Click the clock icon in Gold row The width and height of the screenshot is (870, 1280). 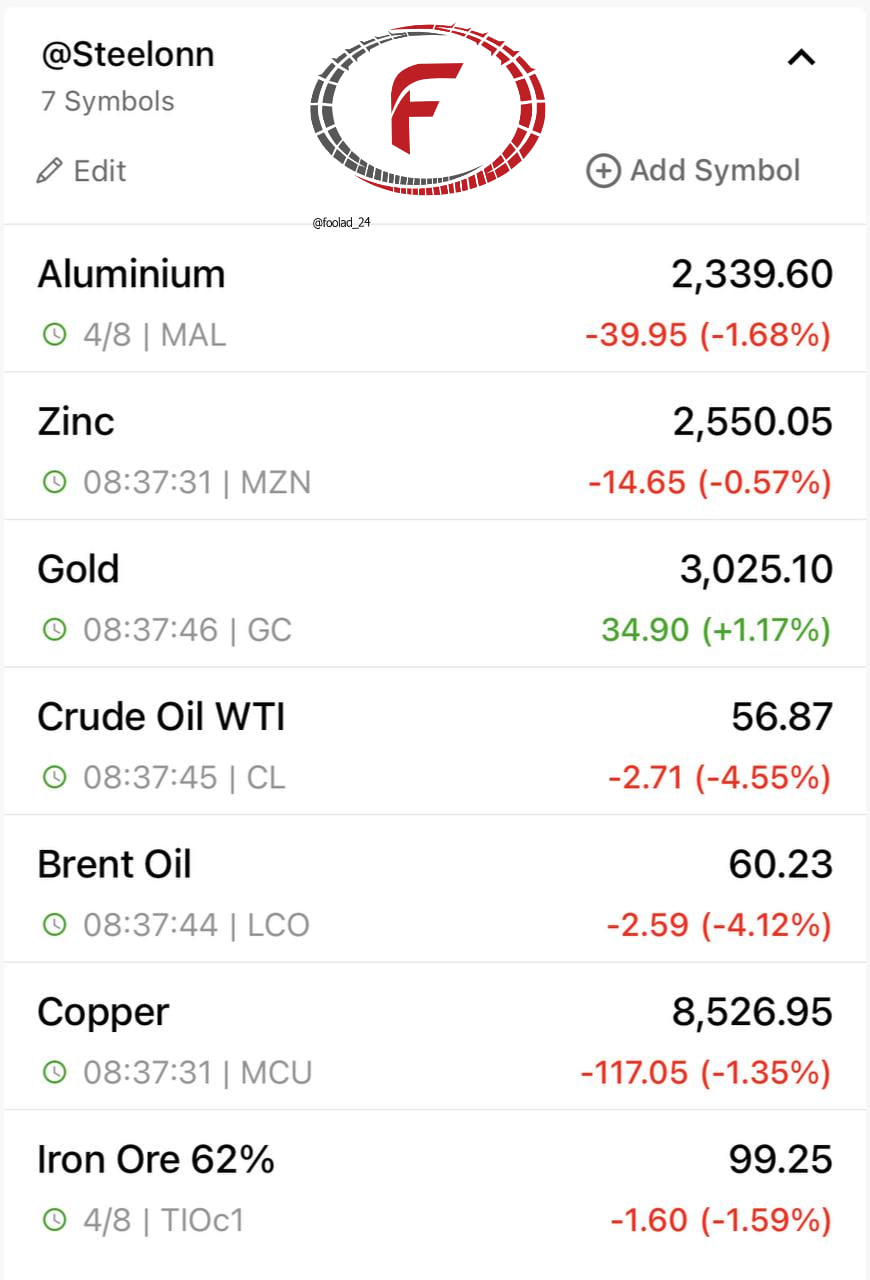pos(54,630)
